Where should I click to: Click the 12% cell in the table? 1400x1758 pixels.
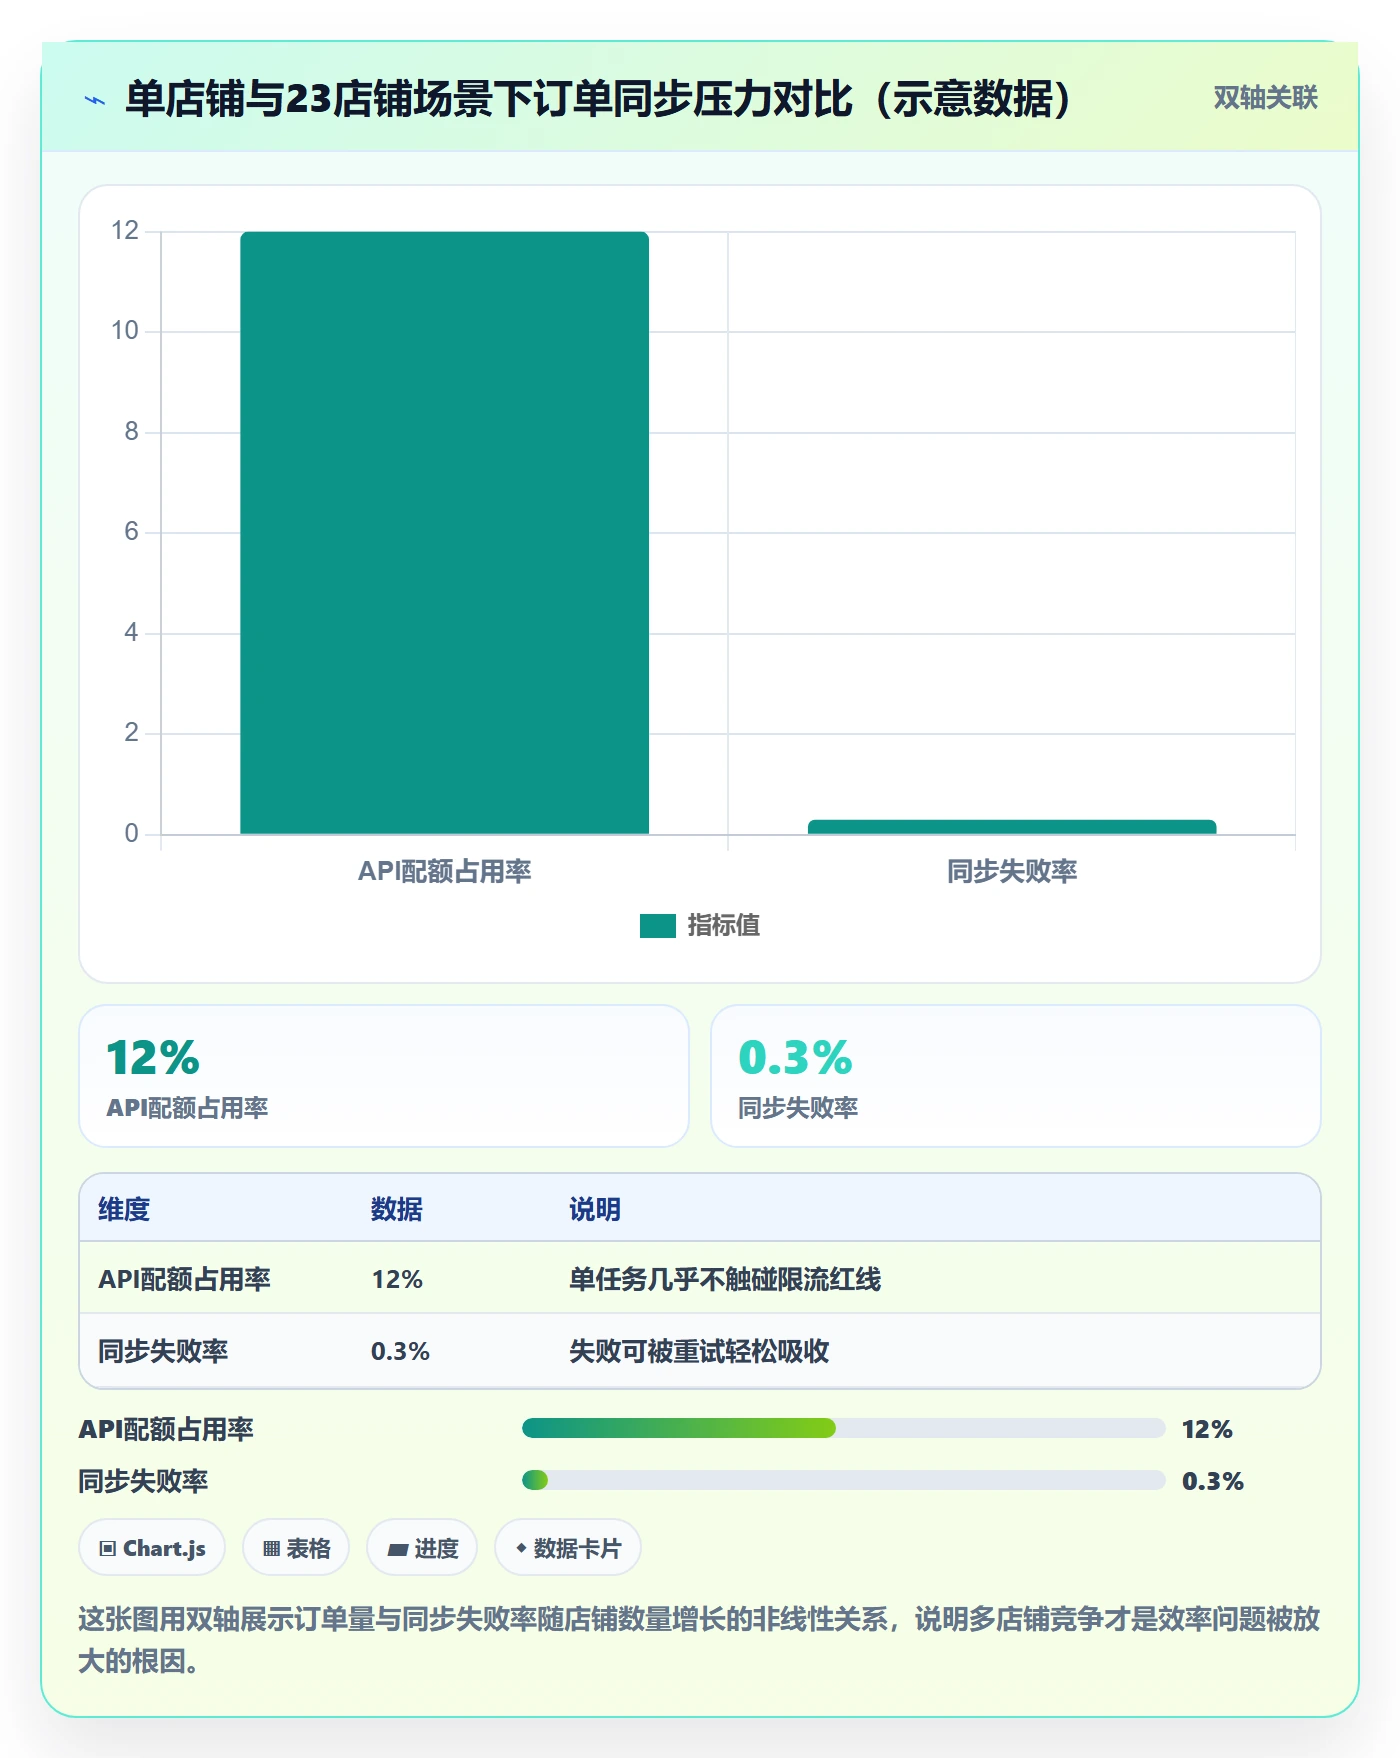coord(397,1279)
